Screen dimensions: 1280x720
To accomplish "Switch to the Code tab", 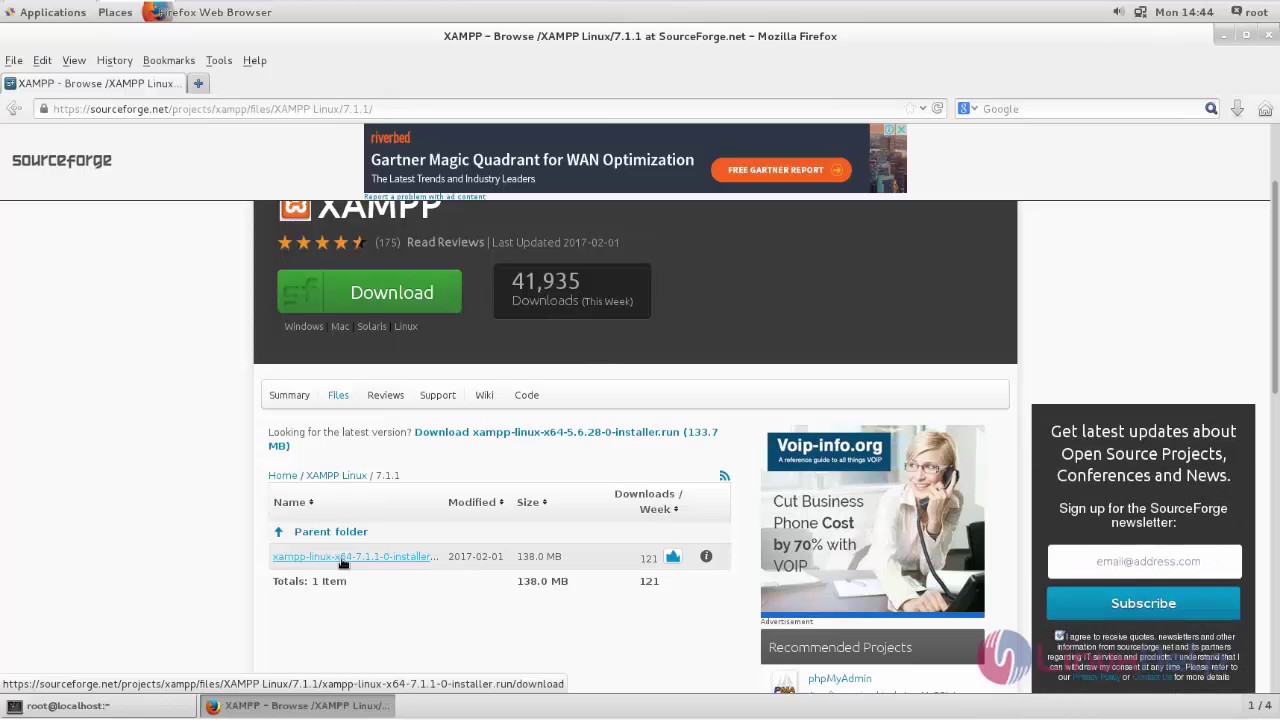I will (x=526, y=395).
